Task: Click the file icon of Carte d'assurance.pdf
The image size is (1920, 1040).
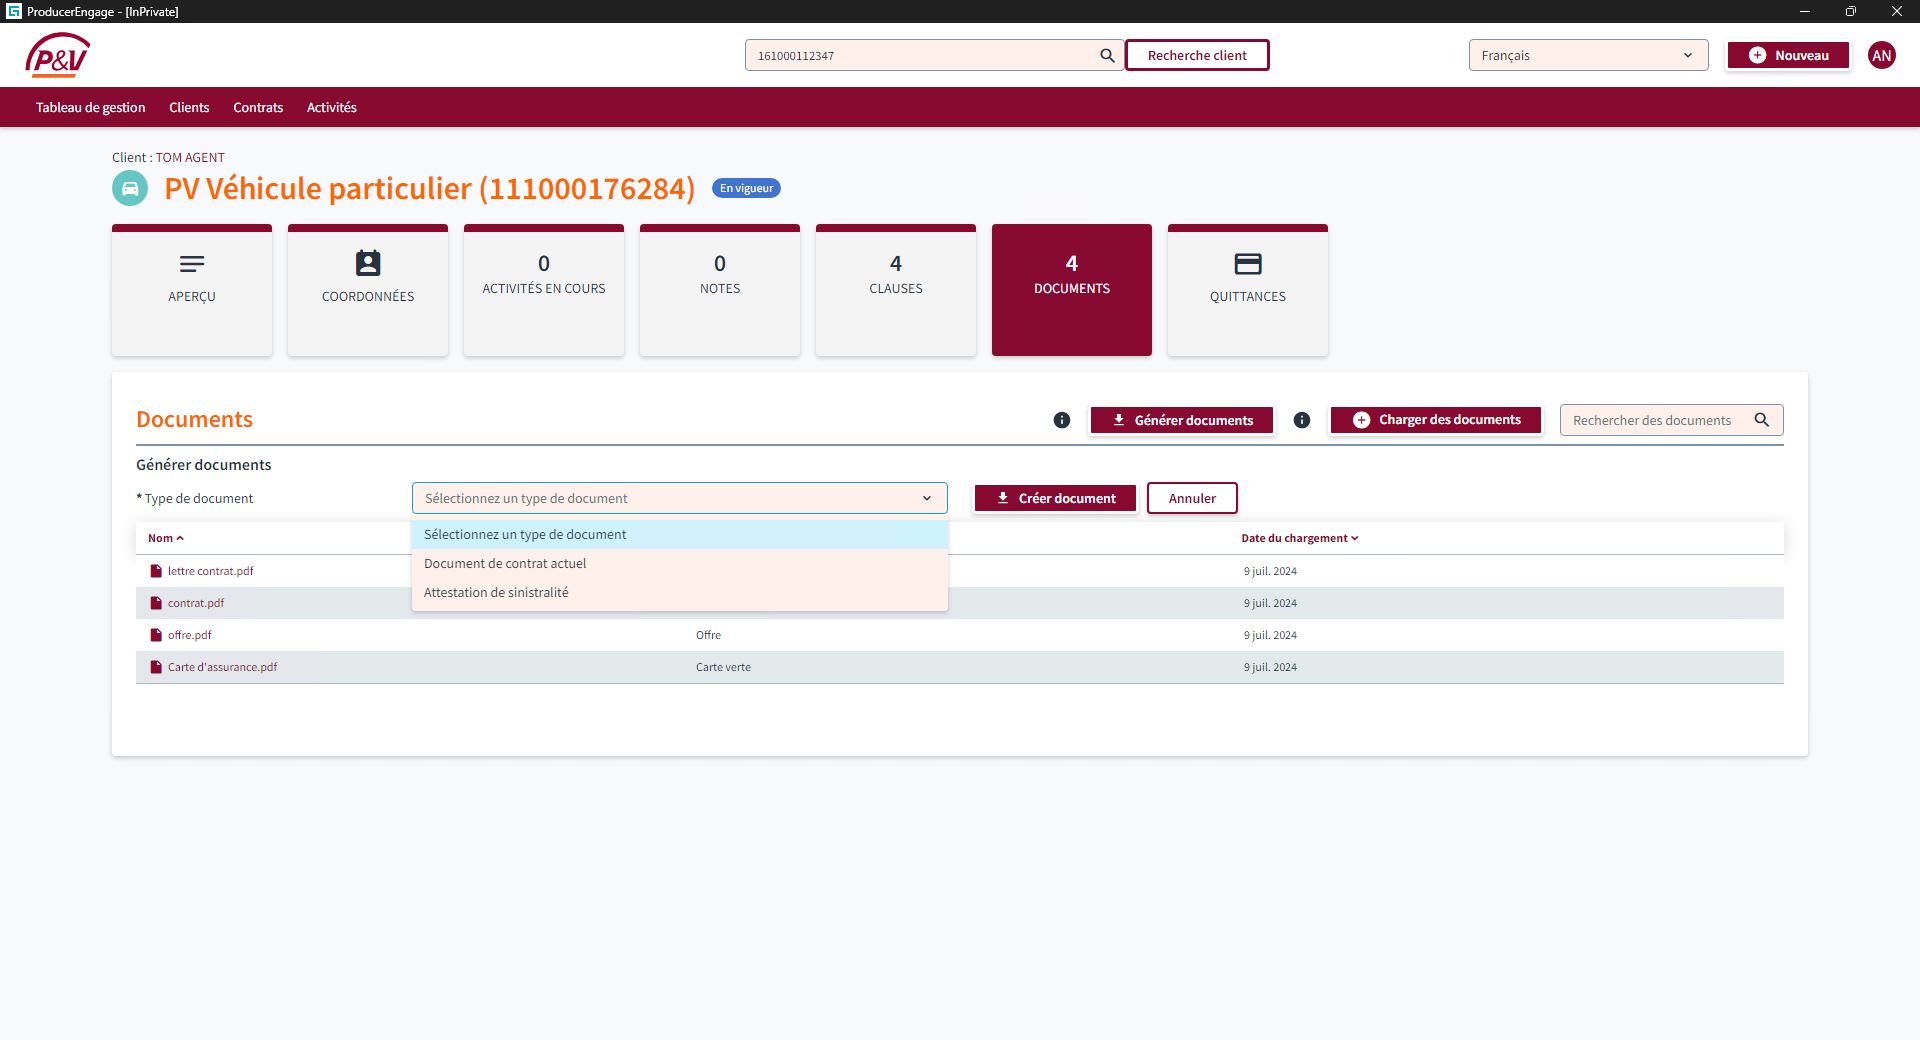Action: tap(156, 667)
